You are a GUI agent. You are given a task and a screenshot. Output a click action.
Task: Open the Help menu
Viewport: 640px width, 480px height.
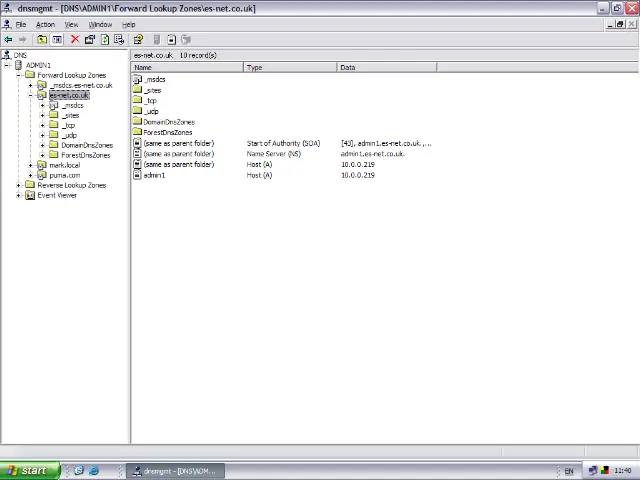tap(129, 24)
